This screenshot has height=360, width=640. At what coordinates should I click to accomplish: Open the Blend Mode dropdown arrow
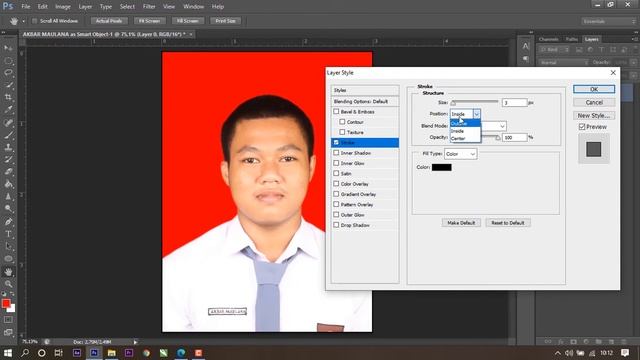pyautogui.click(x=502, y=126)
